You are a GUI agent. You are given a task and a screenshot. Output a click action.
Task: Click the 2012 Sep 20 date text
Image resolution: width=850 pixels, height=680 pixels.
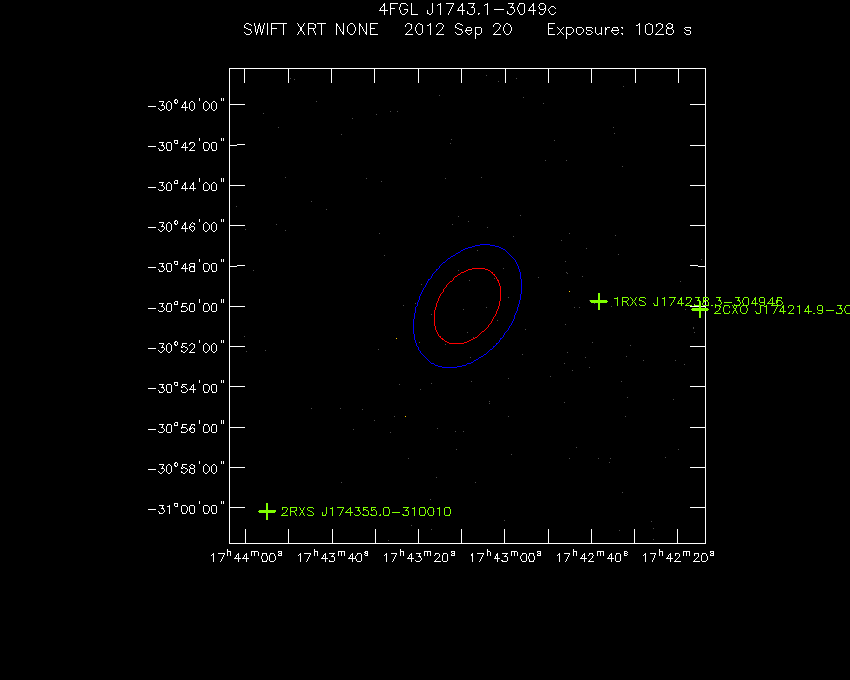(x=458, y=30)
